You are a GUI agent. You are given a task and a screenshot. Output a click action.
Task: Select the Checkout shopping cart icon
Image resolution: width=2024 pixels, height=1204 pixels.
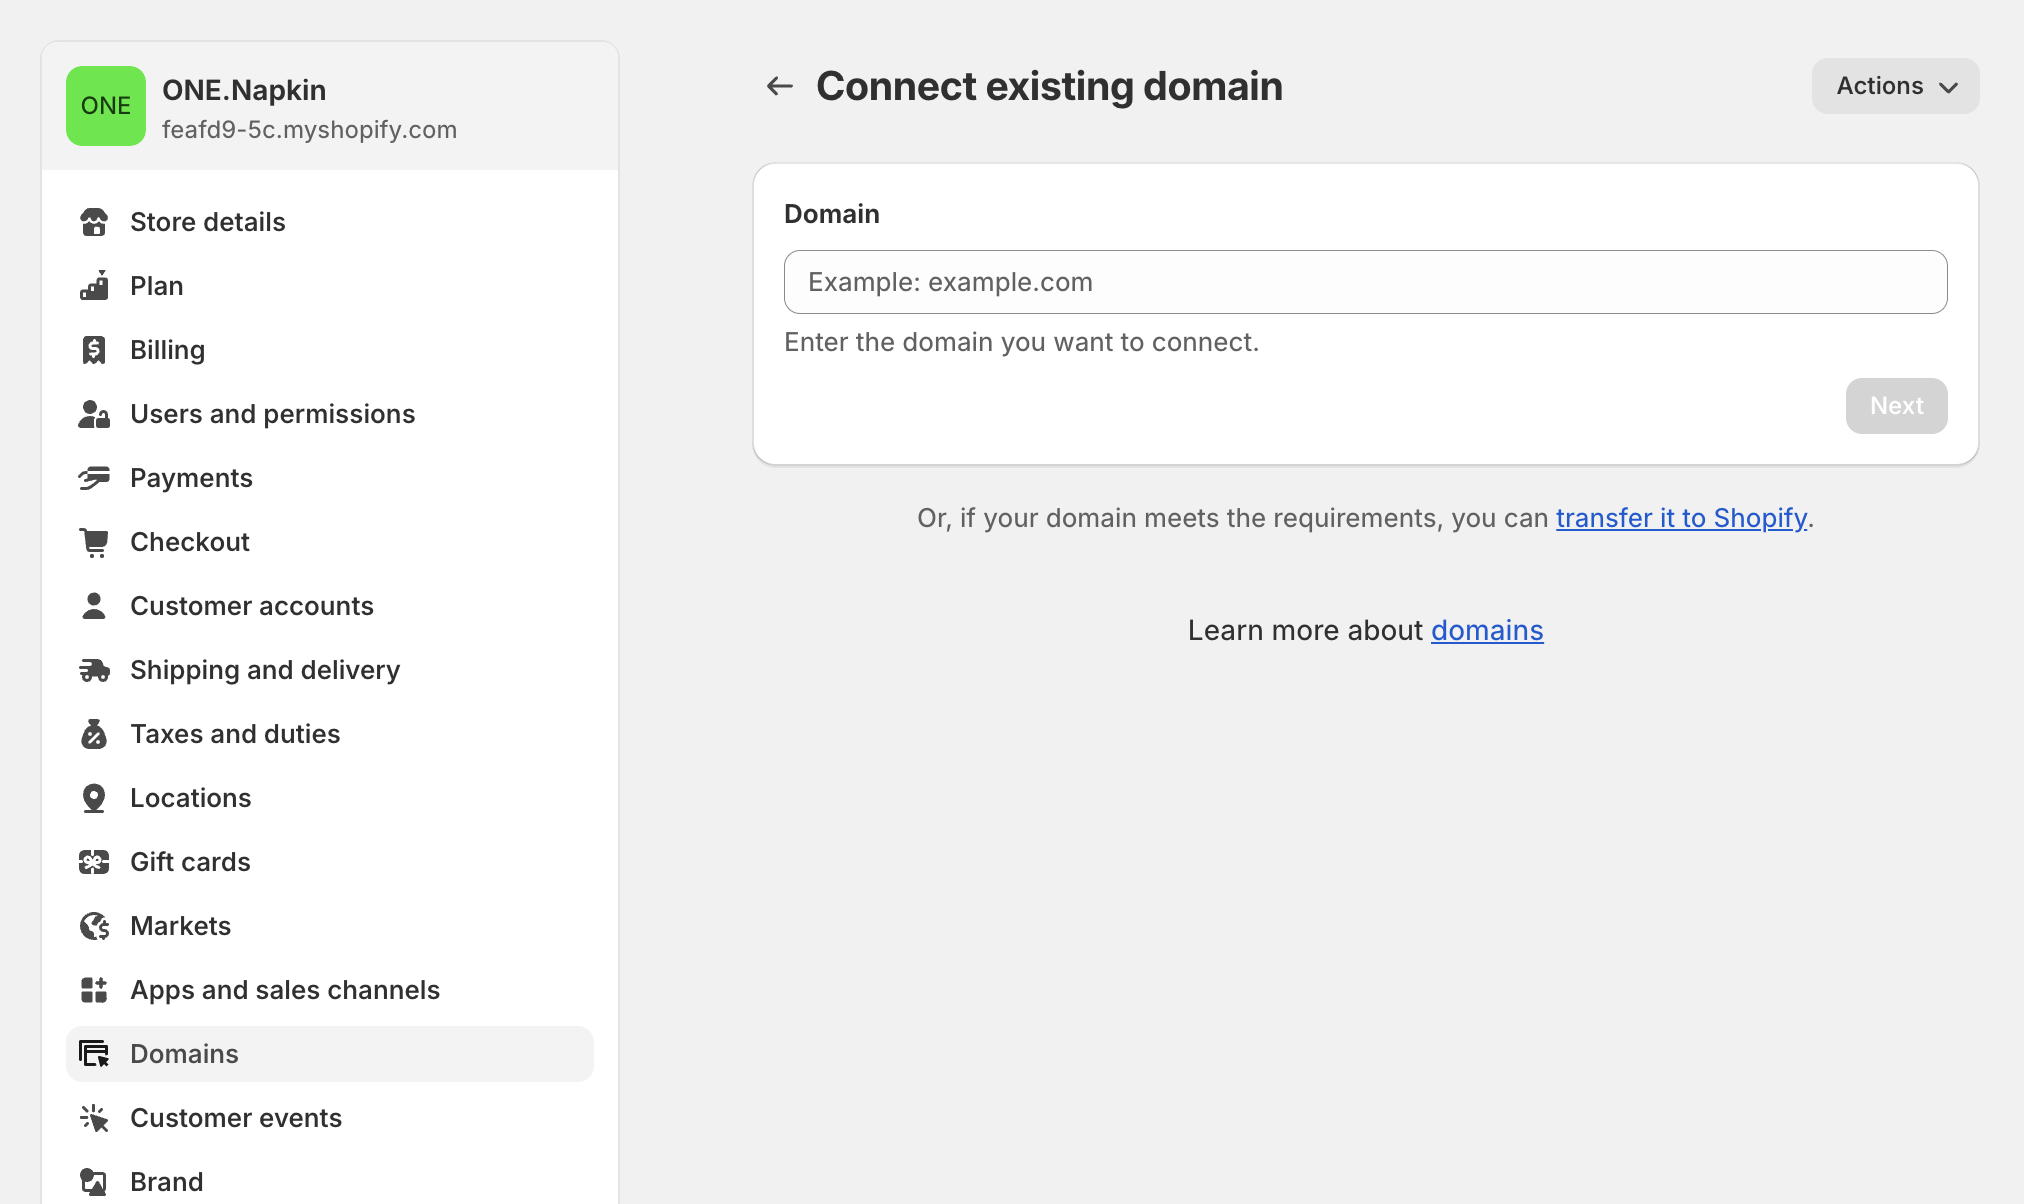pos(95,542)
